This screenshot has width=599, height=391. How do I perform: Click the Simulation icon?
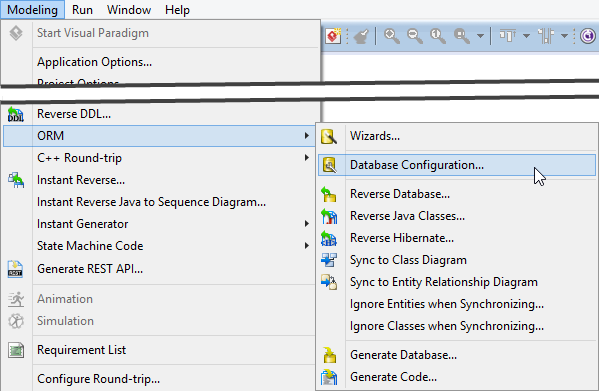point(16,321)
